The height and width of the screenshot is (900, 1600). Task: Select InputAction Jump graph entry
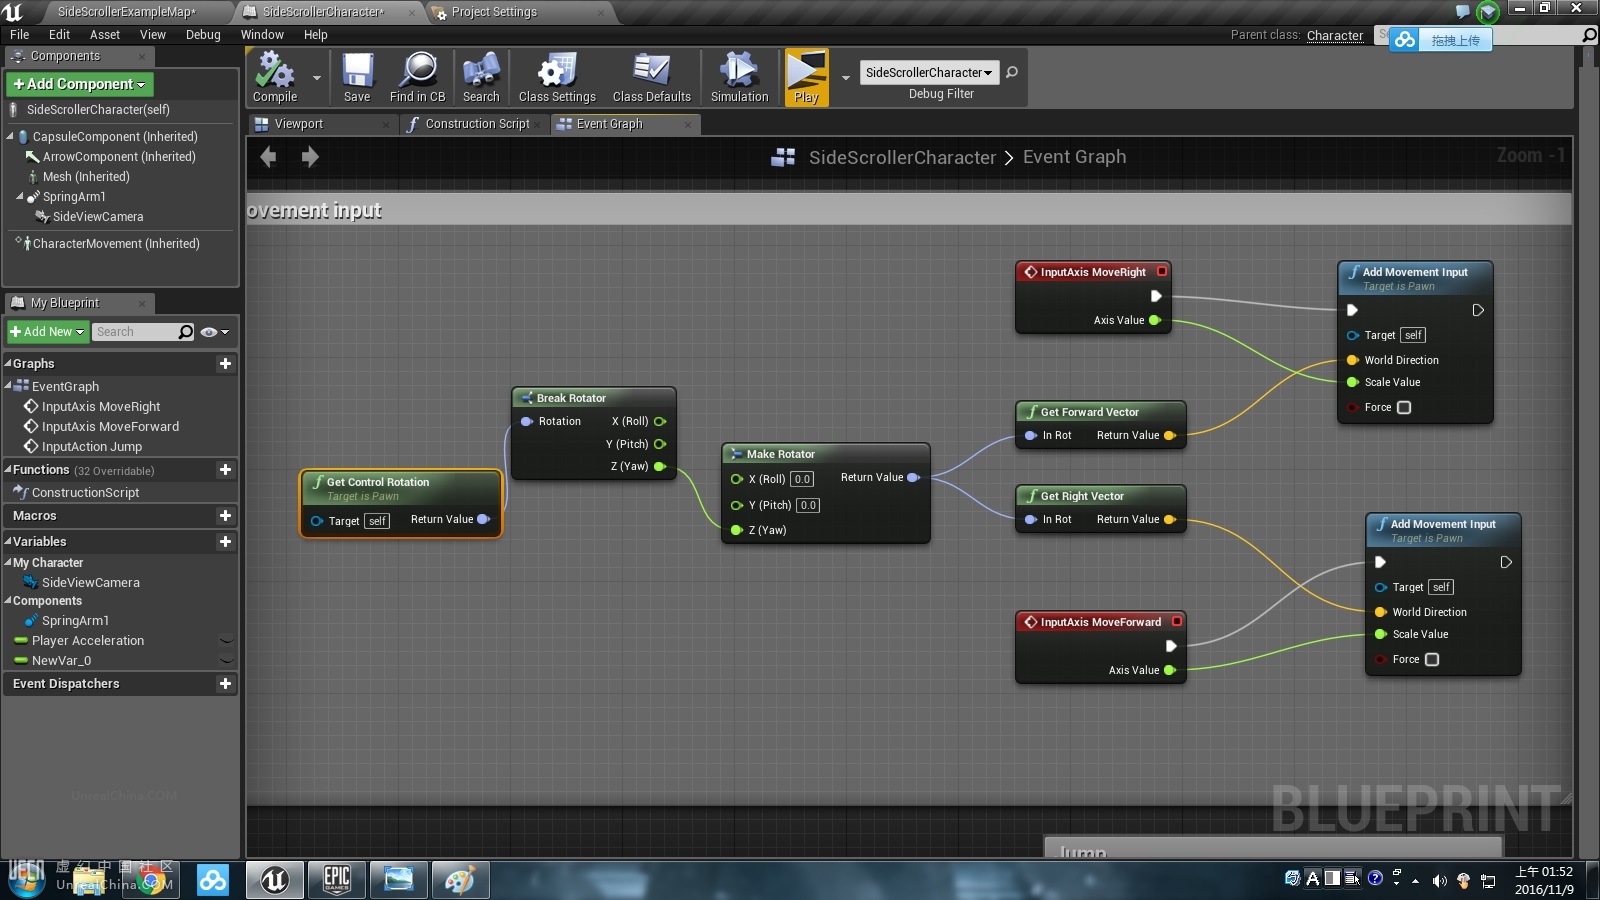click(x=92, y=447)
